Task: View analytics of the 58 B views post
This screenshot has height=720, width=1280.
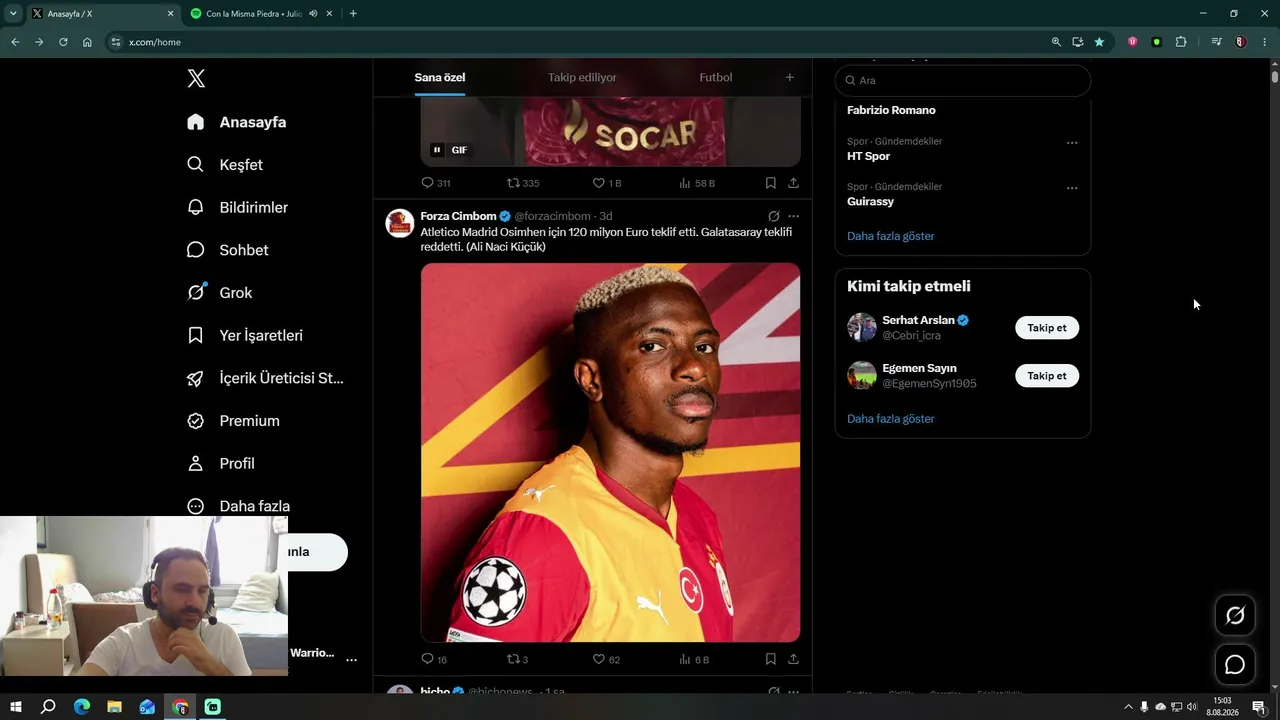Action: click(697, 183)
